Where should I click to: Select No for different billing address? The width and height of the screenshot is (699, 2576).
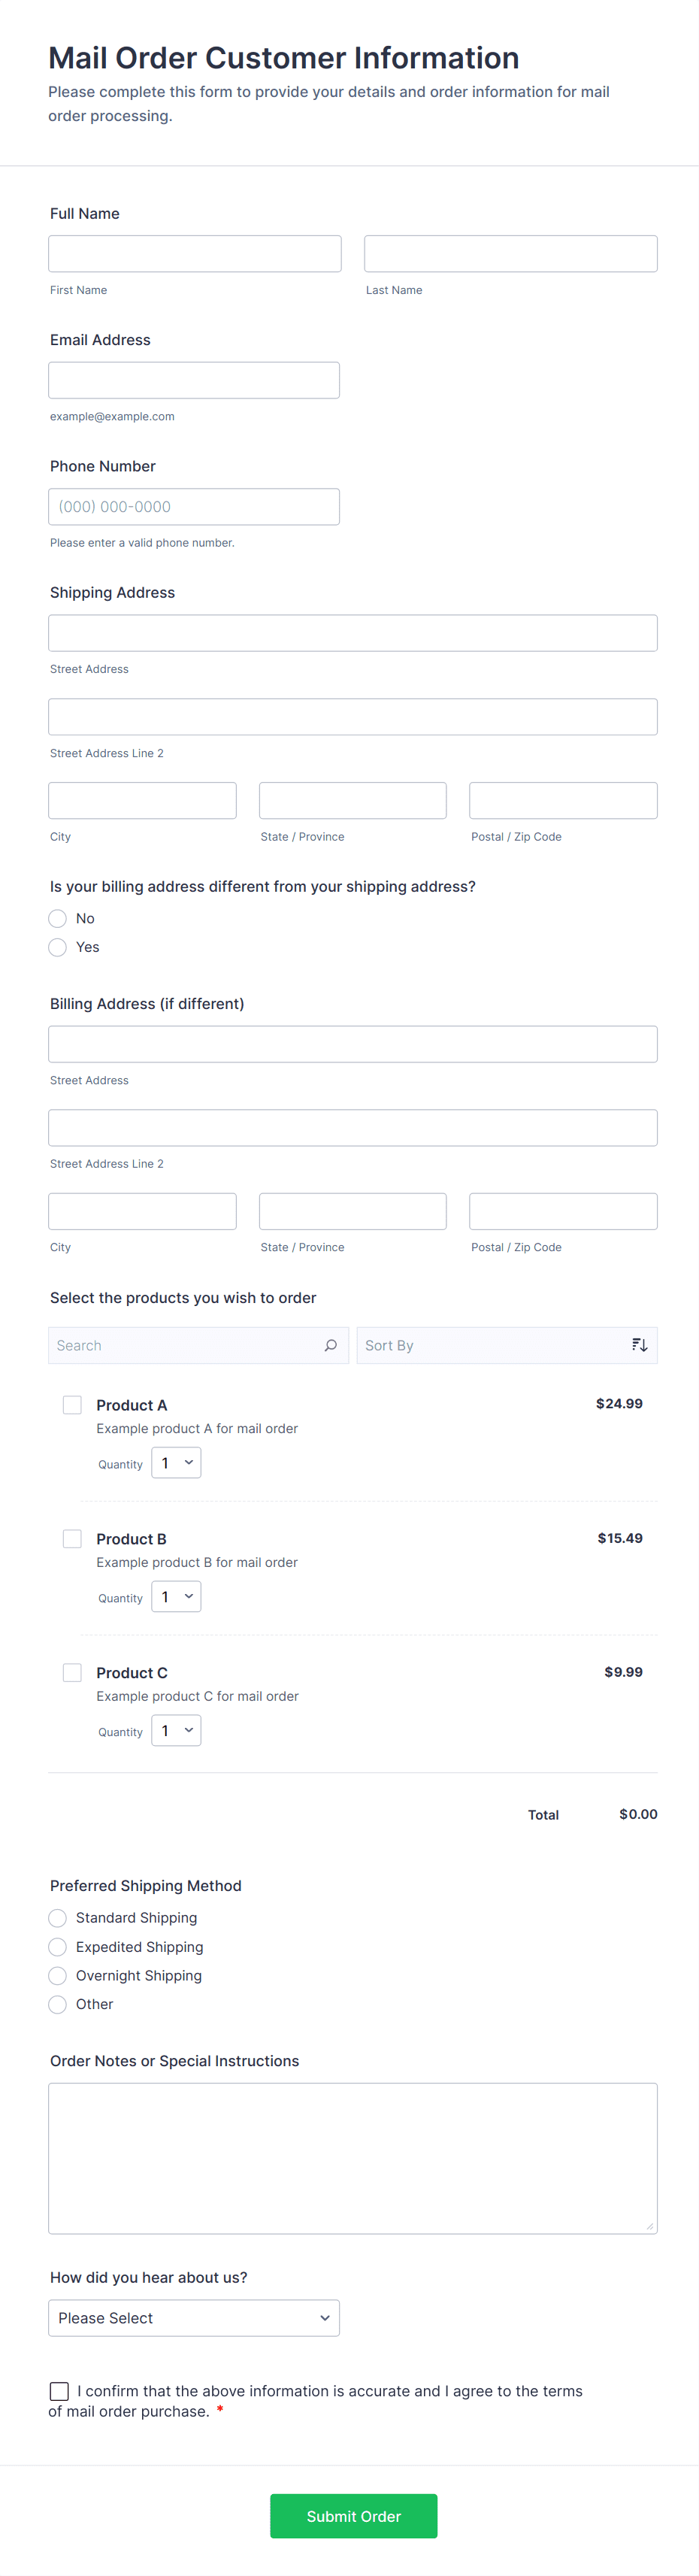(x=58, y=918)
